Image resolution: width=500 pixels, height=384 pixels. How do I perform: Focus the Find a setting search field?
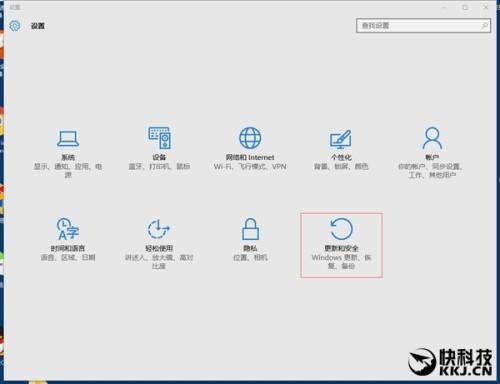tap(423, 26)
